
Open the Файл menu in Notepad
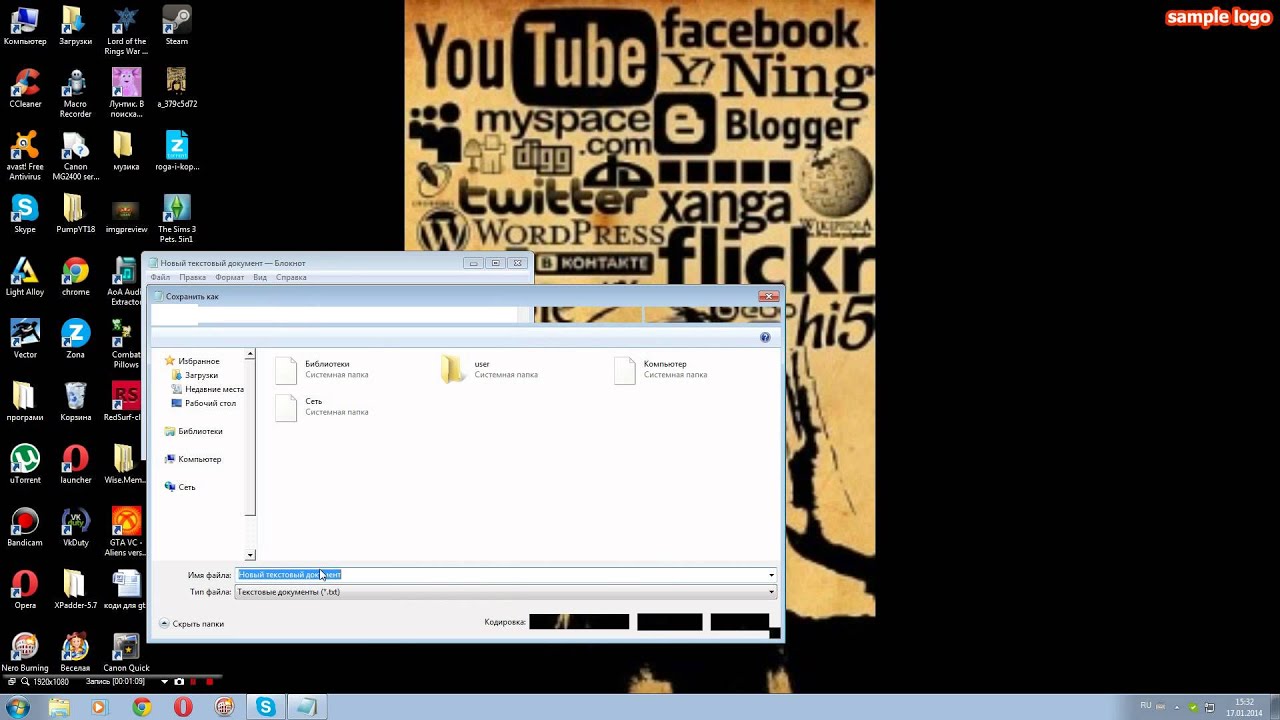[160, 277]
